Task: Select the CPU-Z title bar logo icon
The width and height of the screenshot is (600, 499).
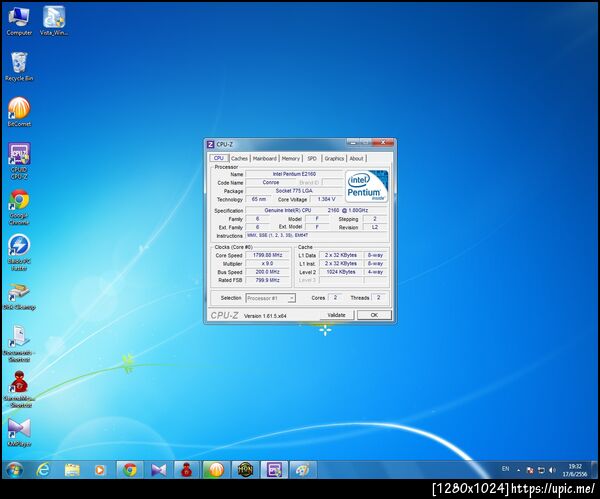Action: pos(210,144)
